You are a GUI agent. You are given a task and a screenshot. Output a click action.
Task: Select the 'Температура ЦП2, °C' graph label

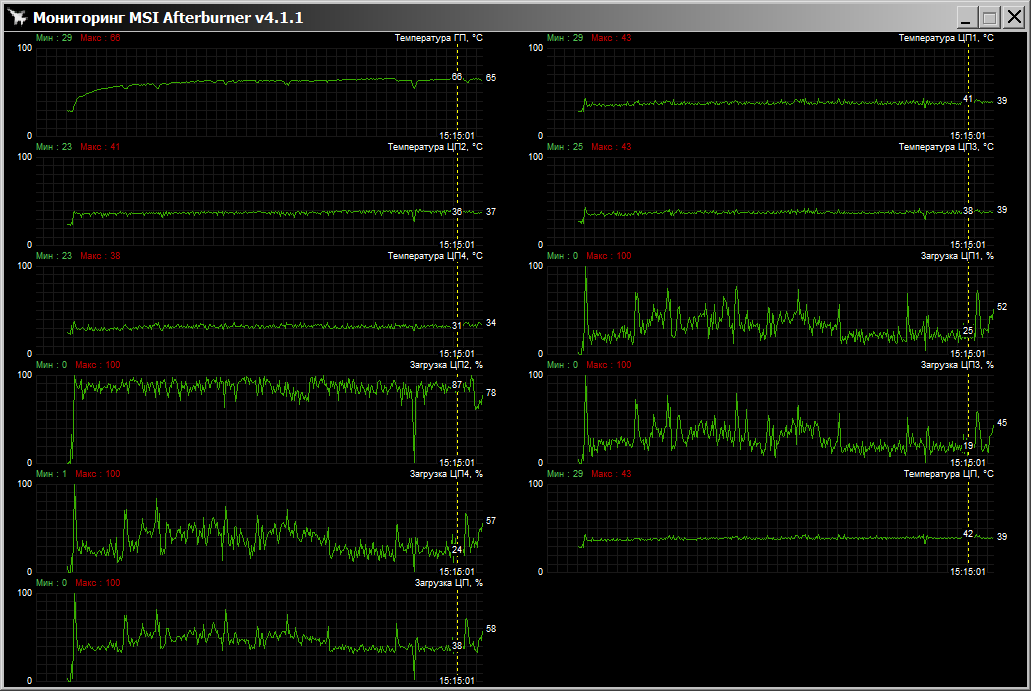pos(435,147)
